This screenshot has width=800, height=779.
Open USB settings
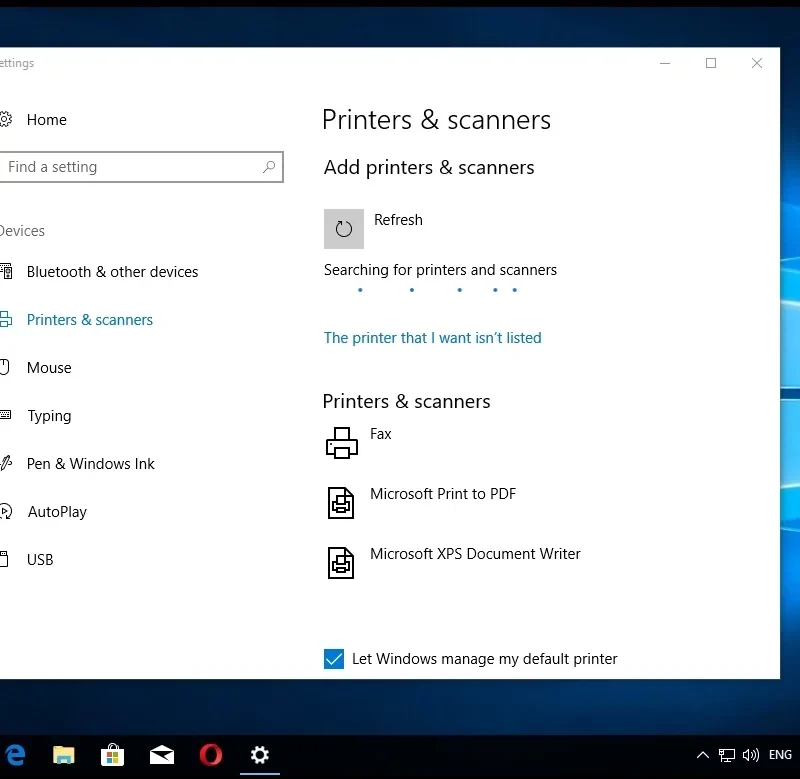pos(40,560)
